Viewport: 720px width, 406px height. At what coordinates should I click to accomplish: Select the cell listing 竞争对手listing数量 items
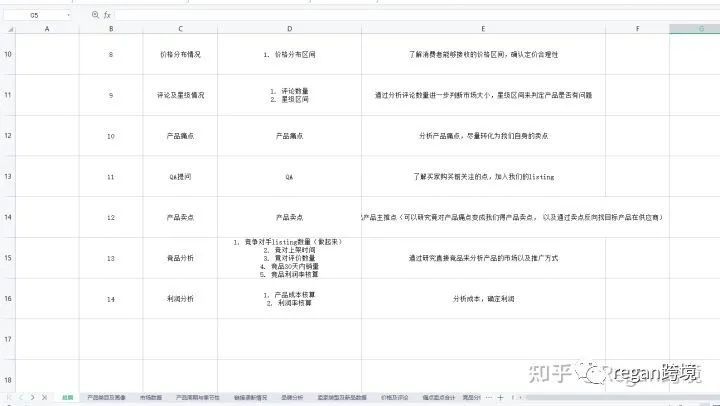290,258
